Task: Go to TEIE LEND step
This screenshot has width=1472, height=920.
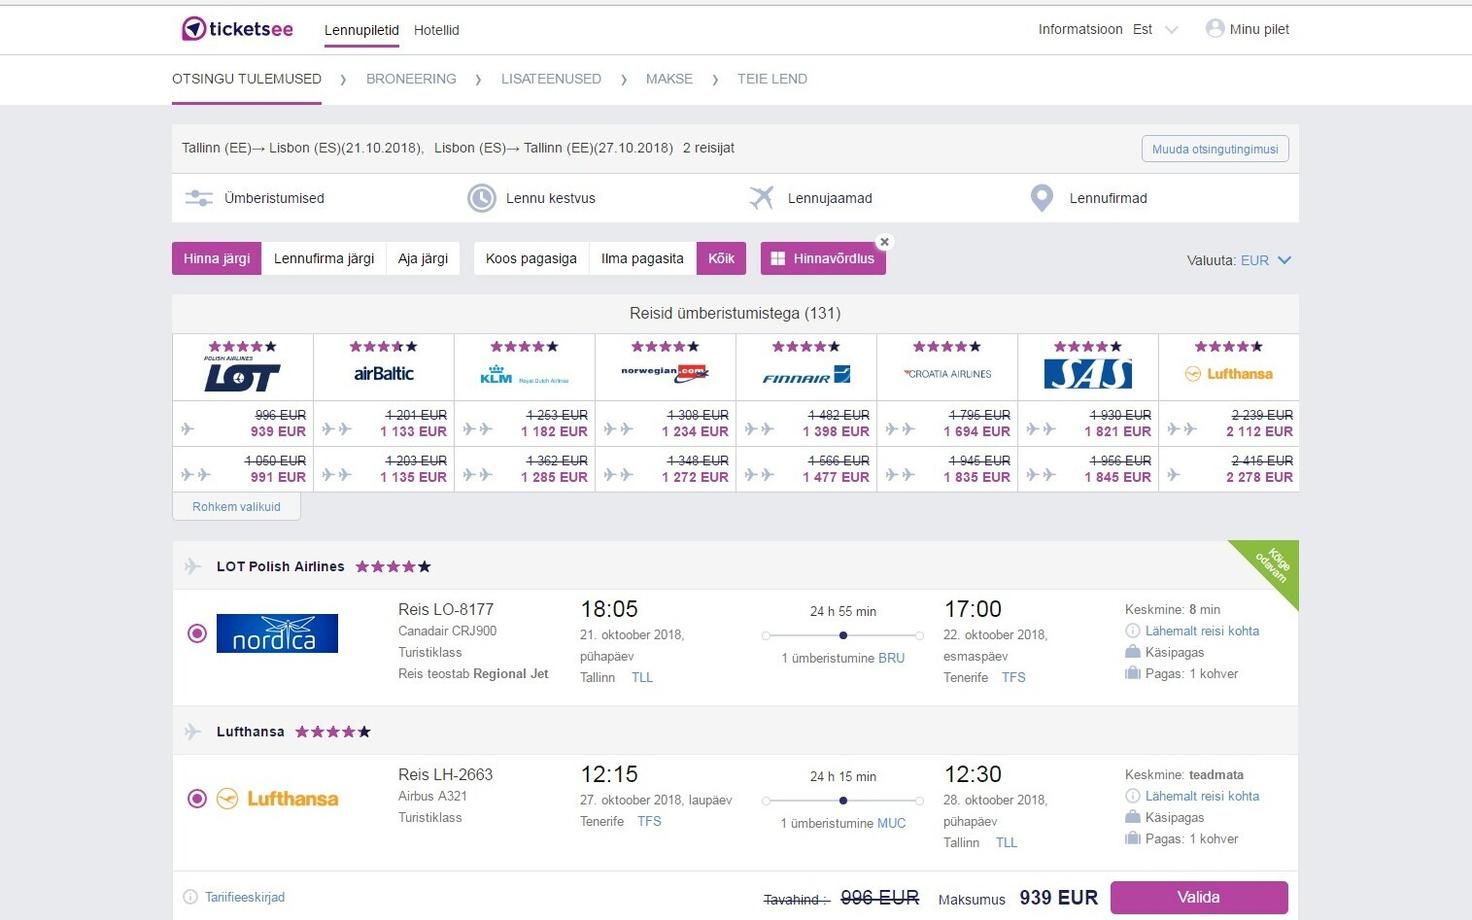Action: click(772, 79)
